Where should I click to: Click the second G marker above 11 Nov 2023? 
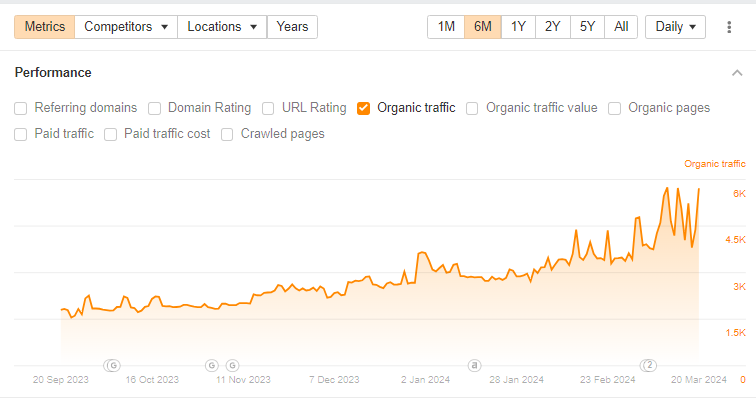(232, 366)
